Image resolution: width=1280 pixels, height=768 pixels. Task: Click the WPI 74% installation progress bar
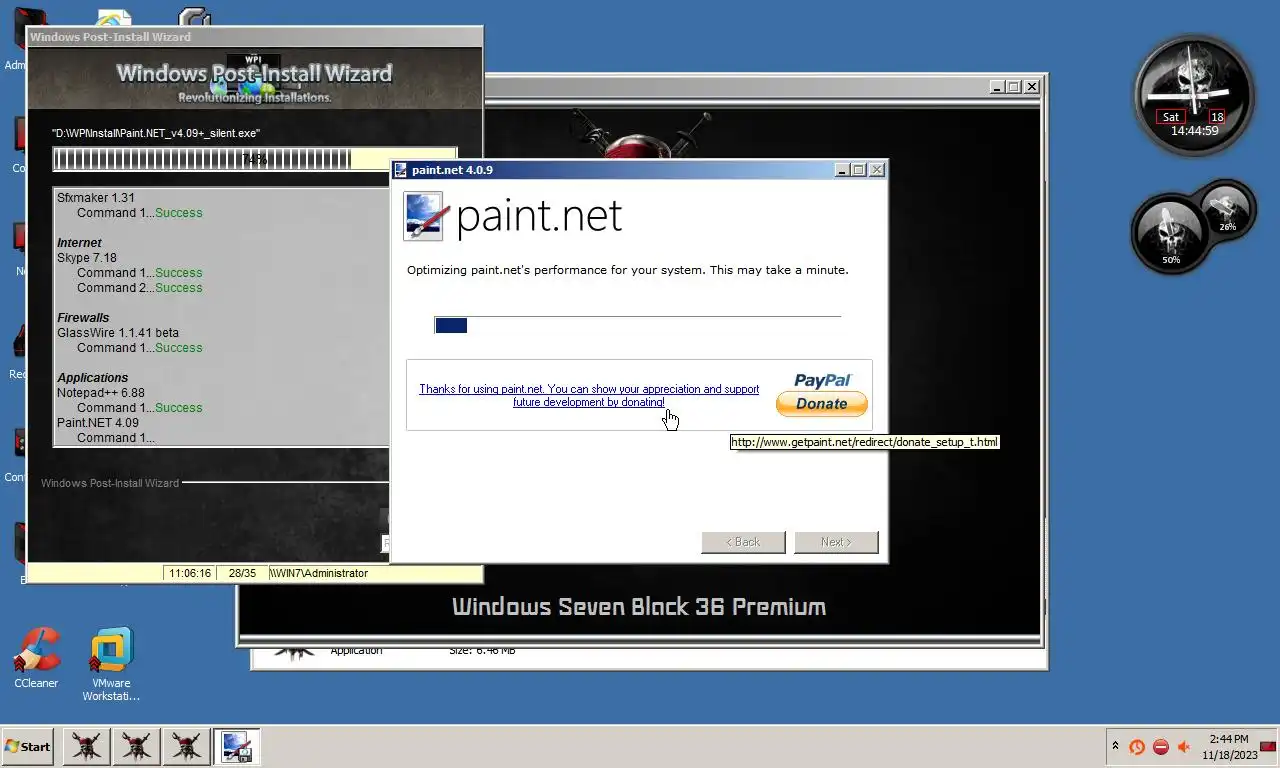[255, 159]
